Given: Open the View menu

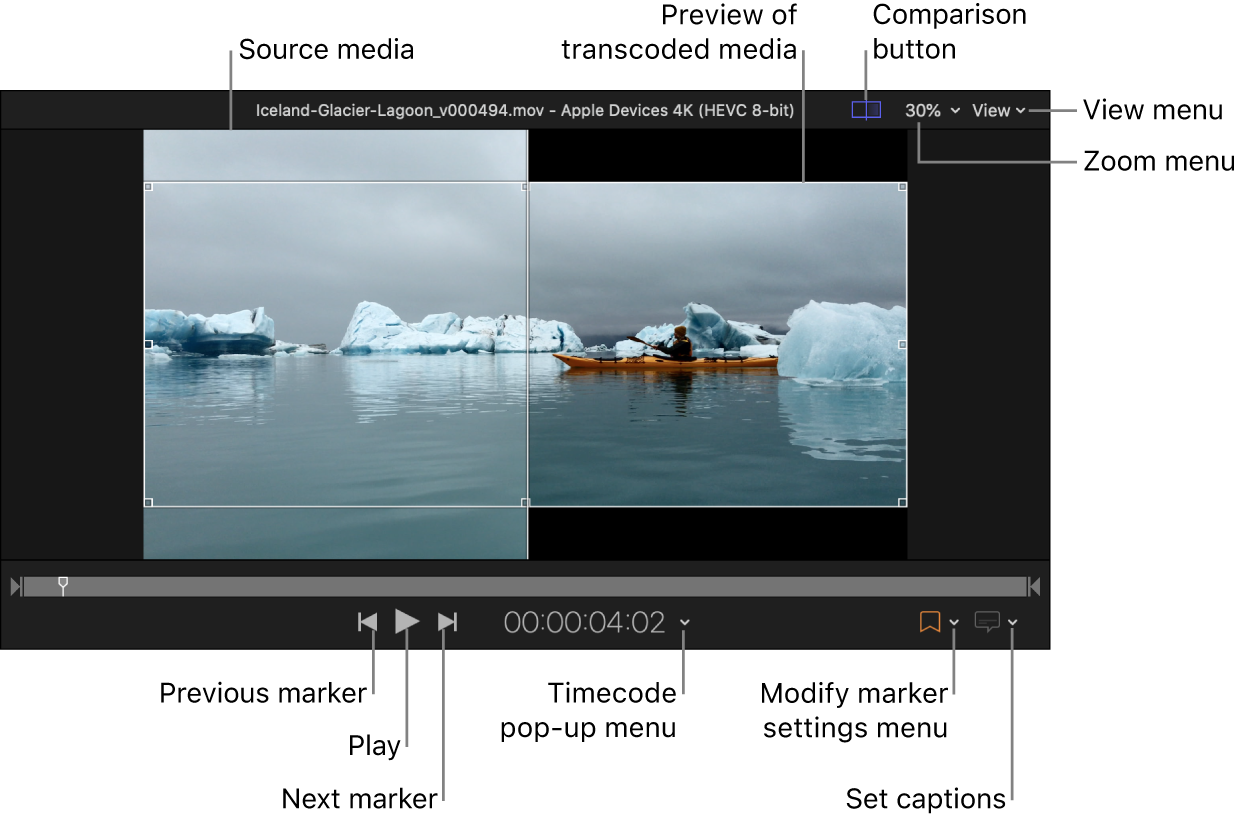Looking at the screenshot, I should [x=998, y=111].
